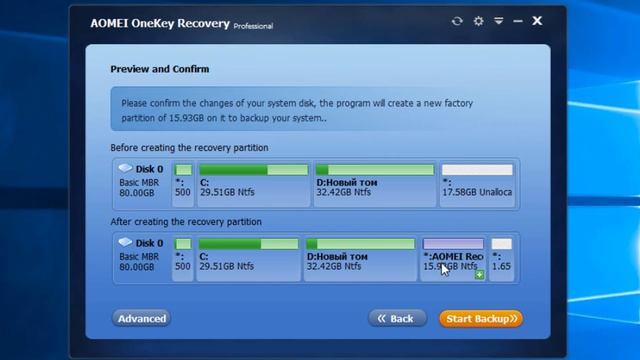Click the Disk 0 icon in After row
The height and width of the screenshot is (360, 640).
coord(125,242)
